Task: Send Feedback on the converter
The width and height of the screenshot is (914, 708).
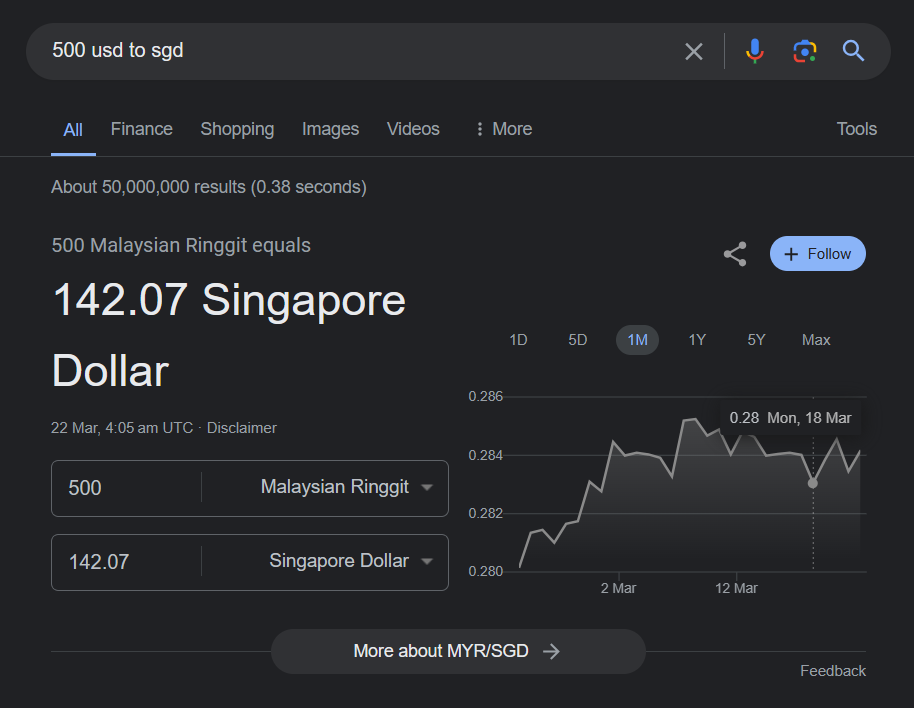Action: (x=832, y=671)
